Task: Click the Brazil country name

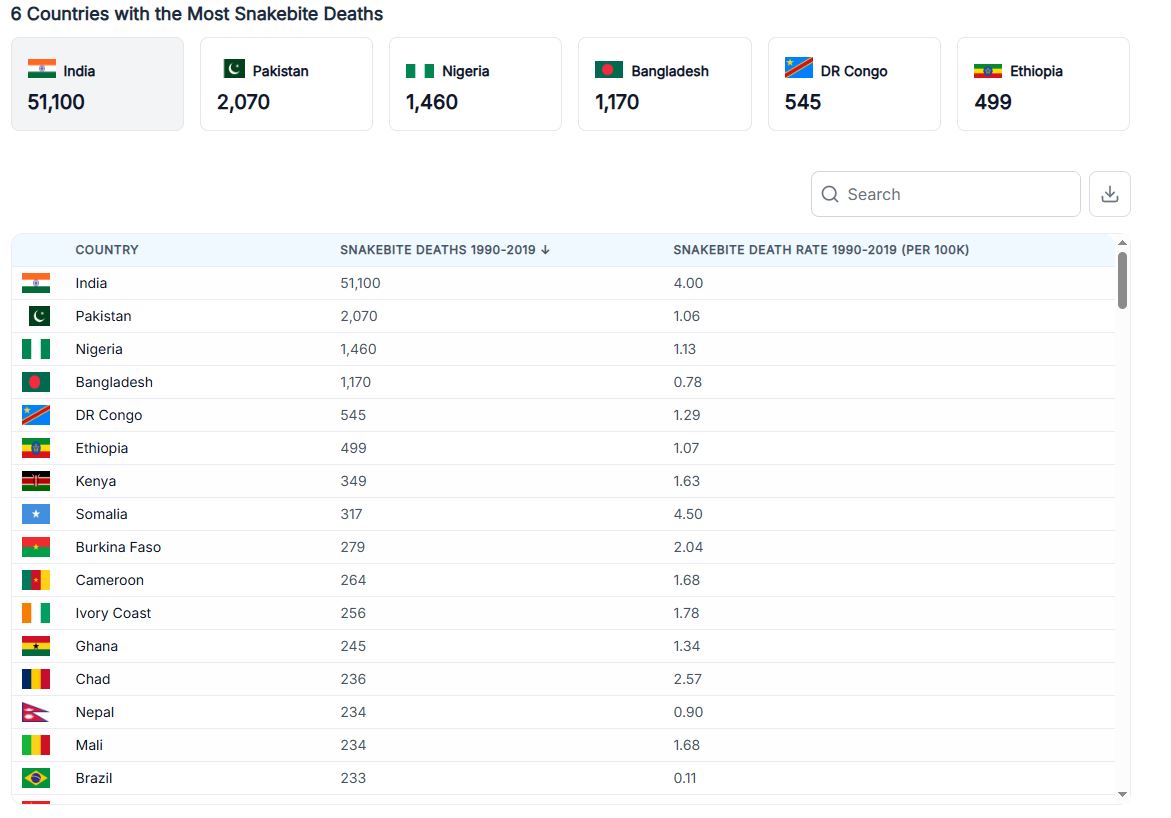Action: [94, 778]
